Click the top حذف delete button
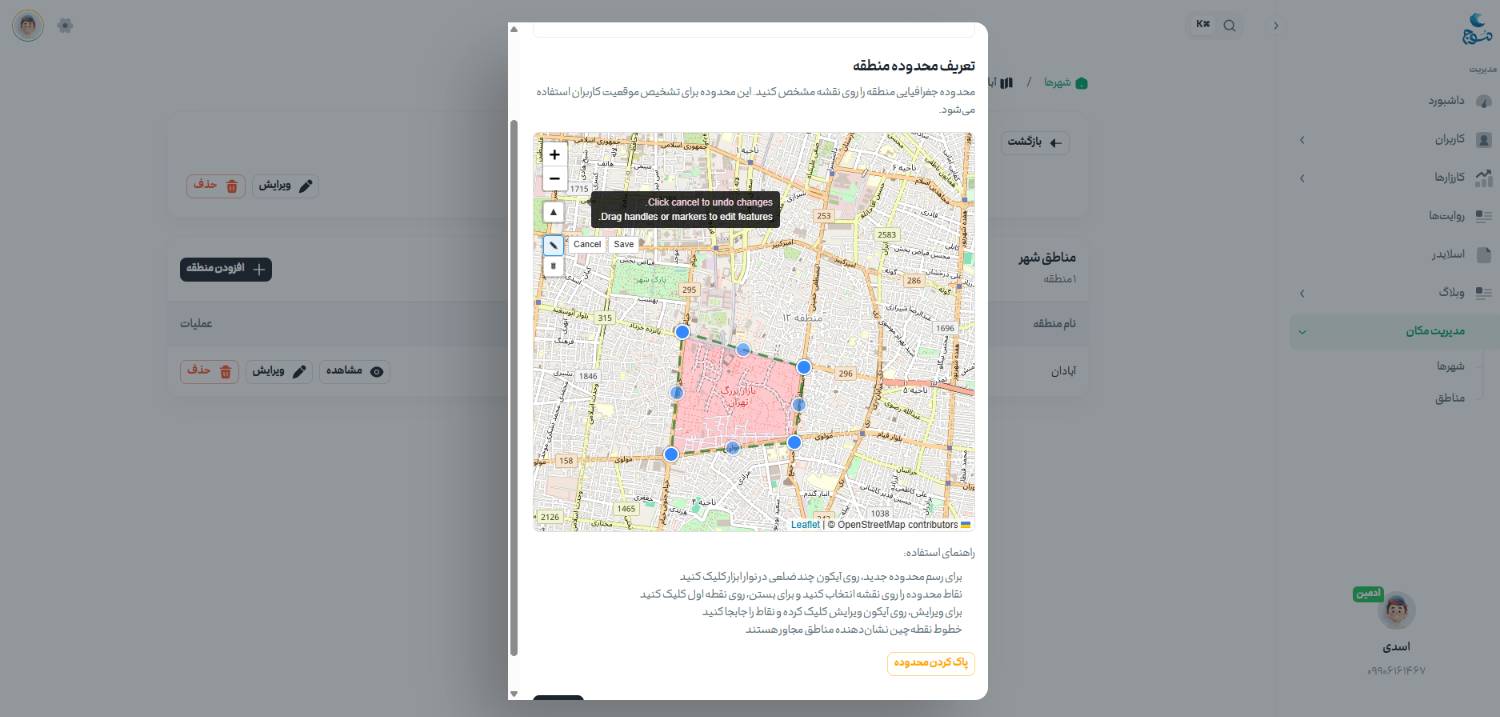Viewport: 1500px width, 717px height. coord(215,186)
